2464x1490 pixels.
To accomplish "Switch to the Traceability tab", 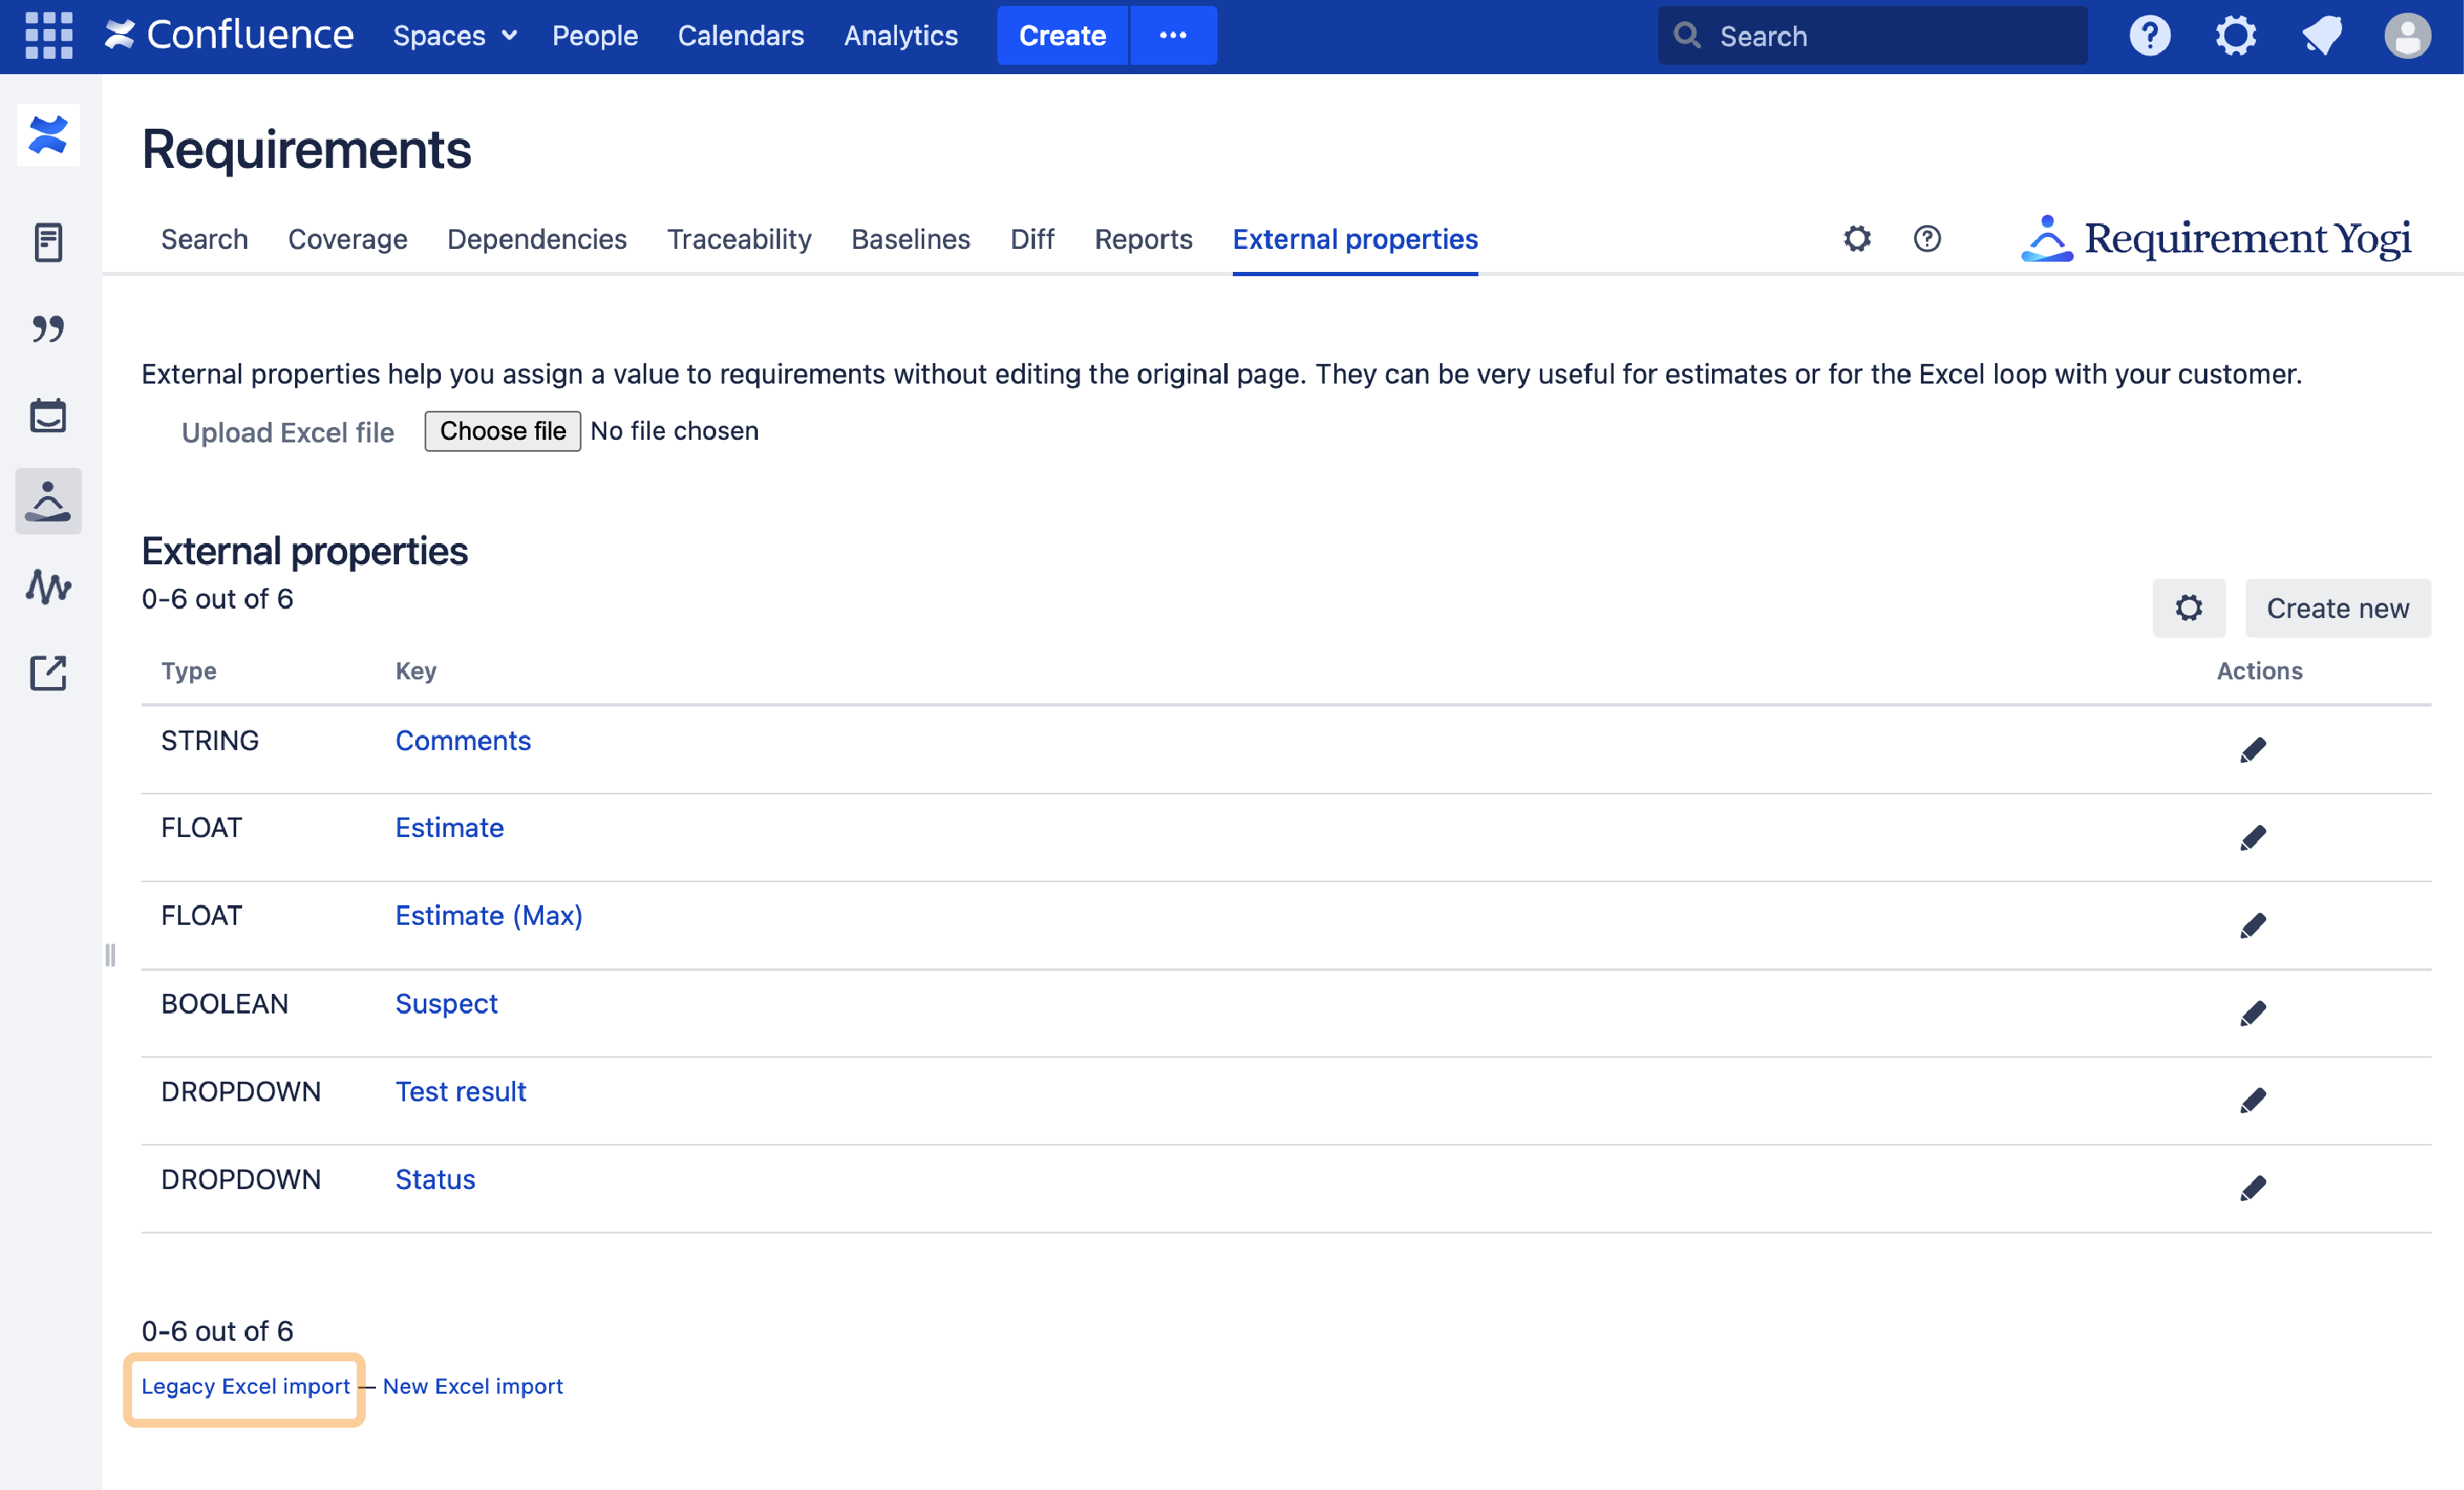I will [x=738, y=239].
